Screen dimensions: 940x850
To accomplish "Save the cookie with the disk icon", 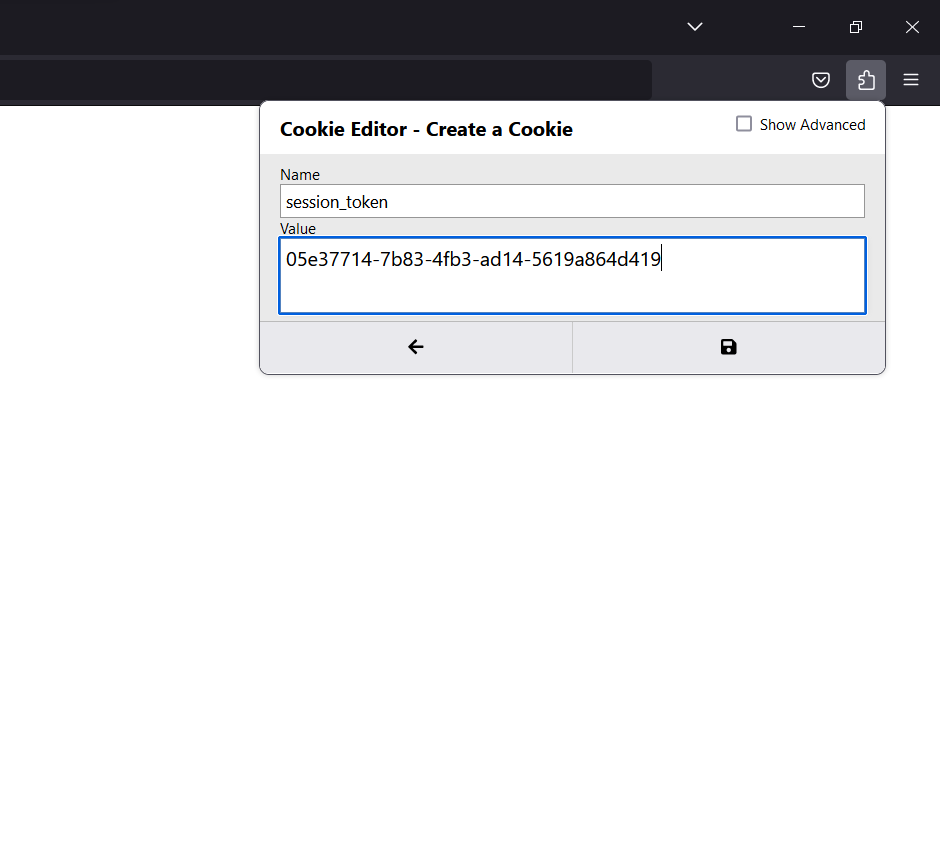I will pos(728,347).
